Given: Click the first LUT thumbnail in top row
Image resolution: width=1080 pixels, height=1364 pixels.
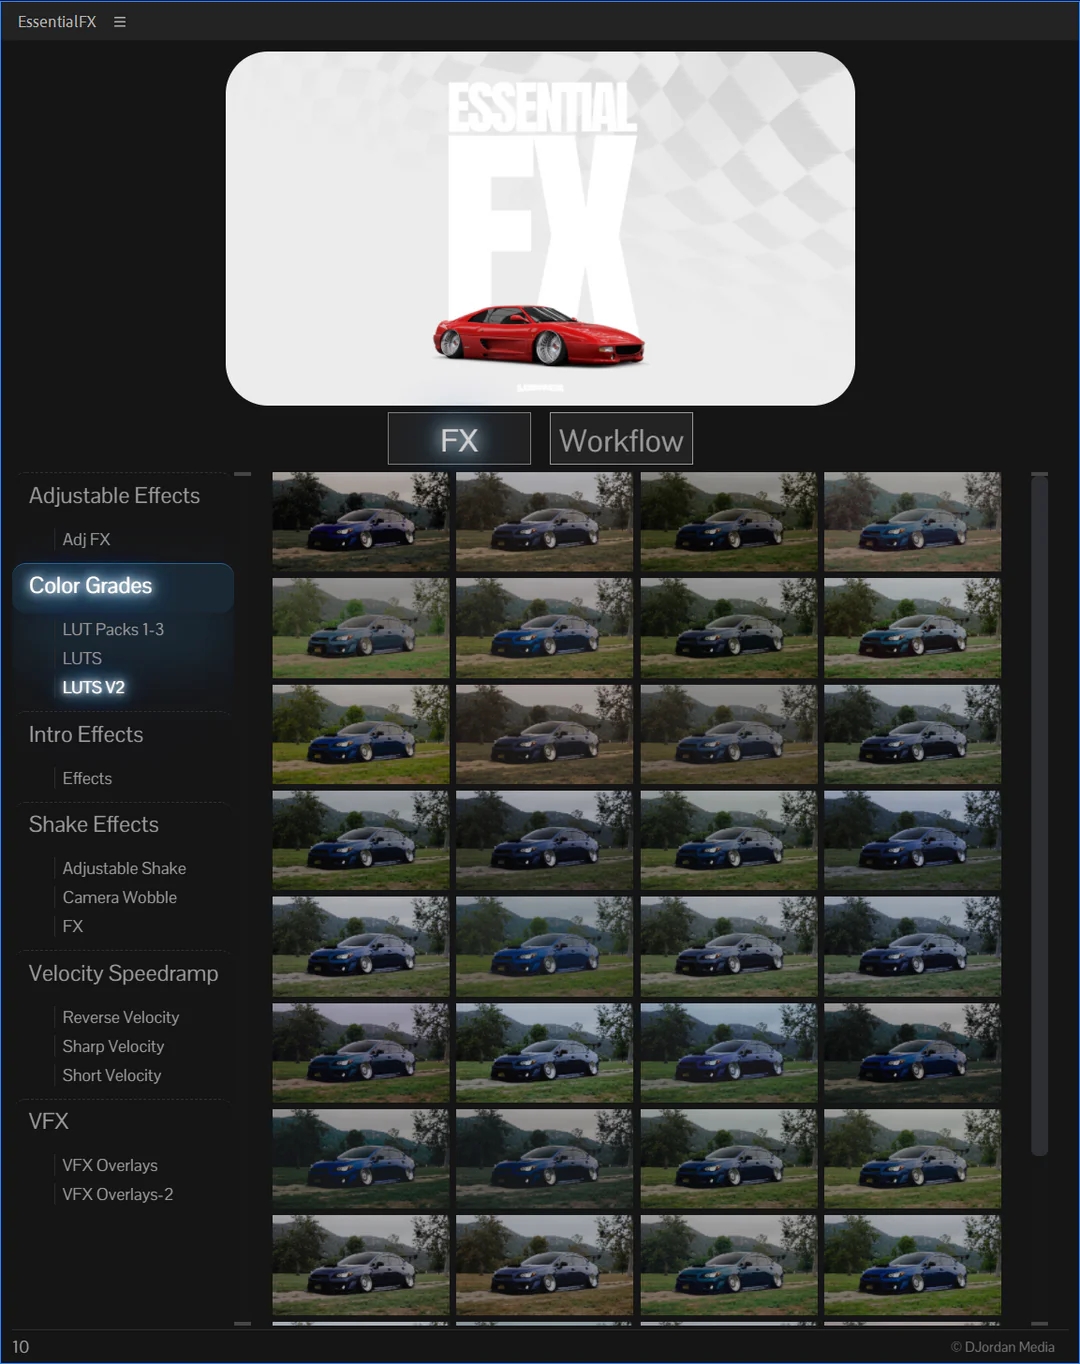Looking at the screenshot, I should click(360, 522).
